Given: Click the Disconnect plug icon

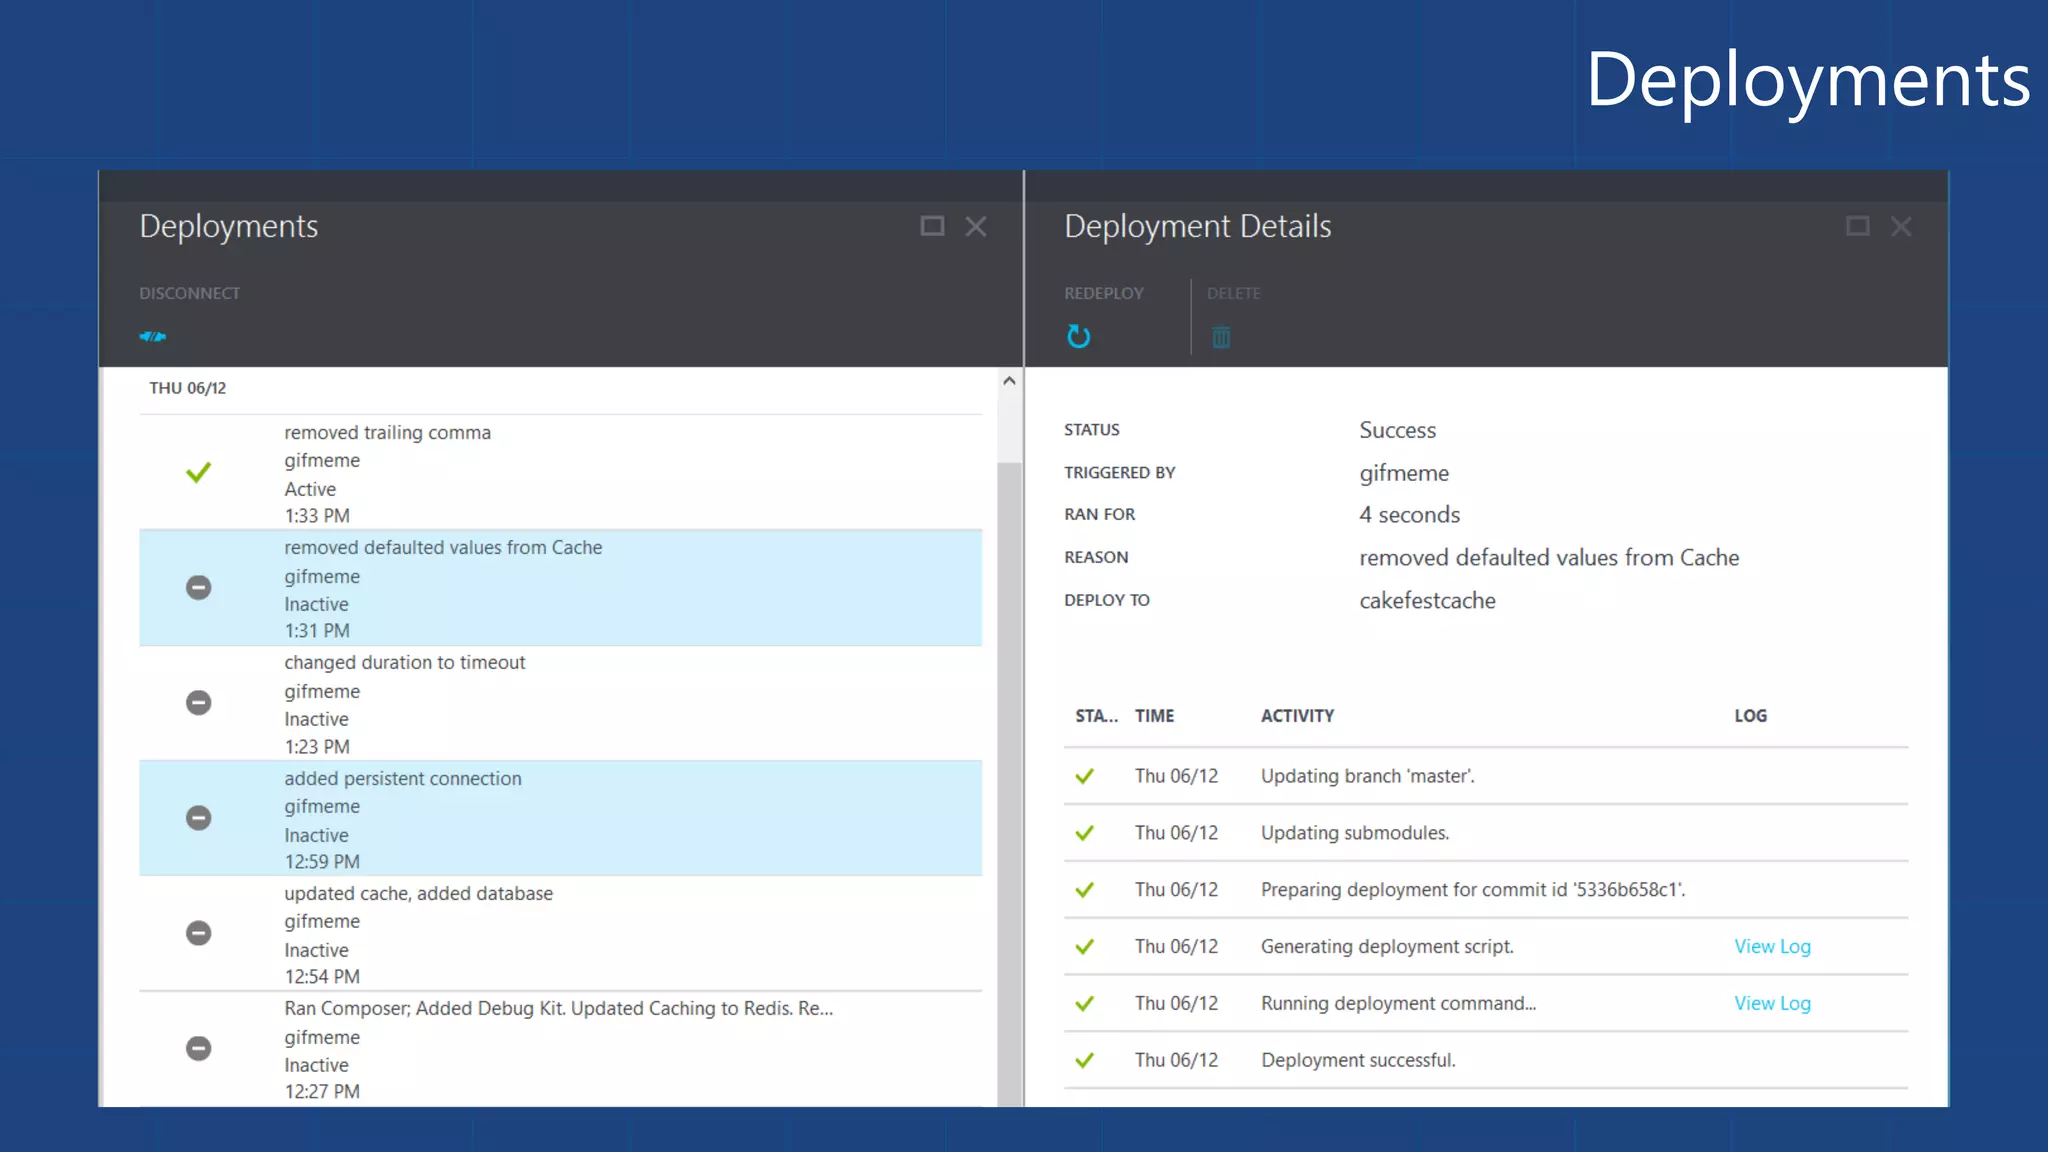Looking at the screenshot, I should pyautogui.click(x=152, y=336).
